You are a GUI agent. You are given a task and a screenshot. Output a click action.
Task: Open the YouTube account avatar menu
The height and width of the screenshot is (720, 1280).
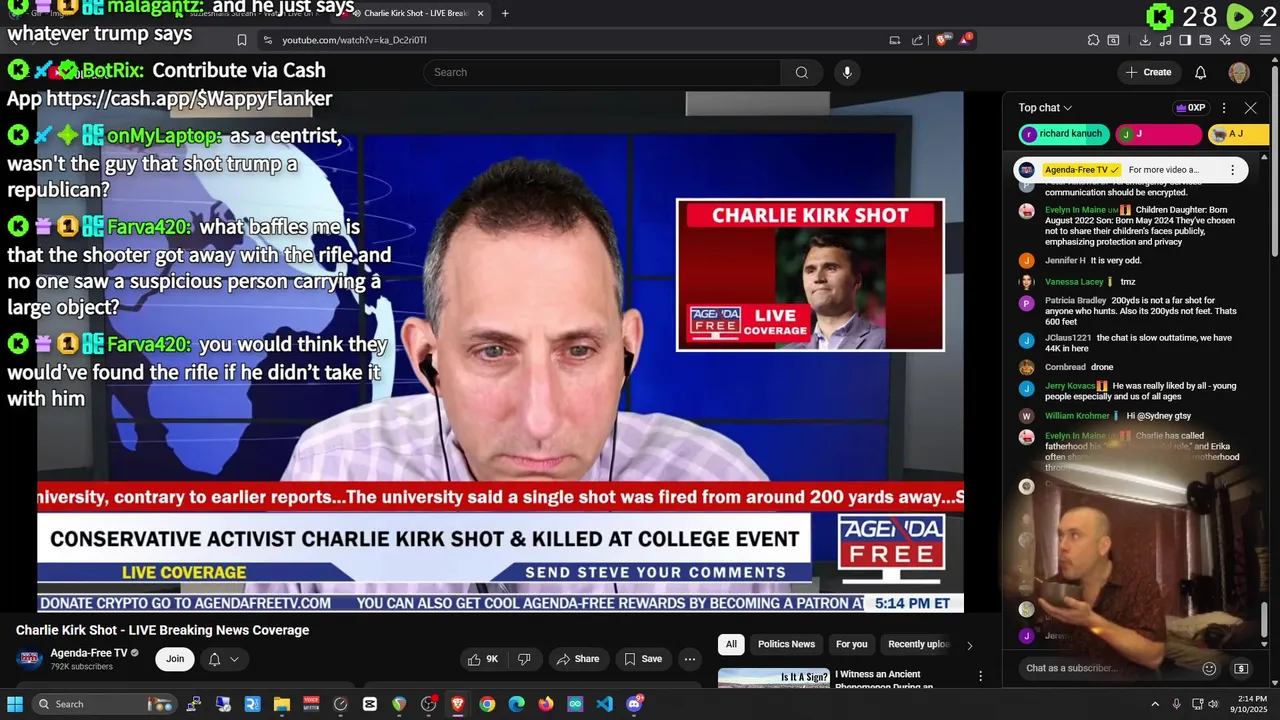[1239, 72]
